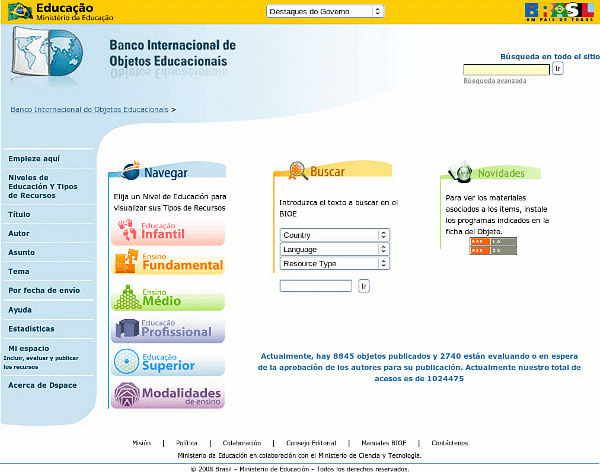This screenshot has height=472, width=600.
Task: Open the Política footer link
Action: [x=187, y=443]
